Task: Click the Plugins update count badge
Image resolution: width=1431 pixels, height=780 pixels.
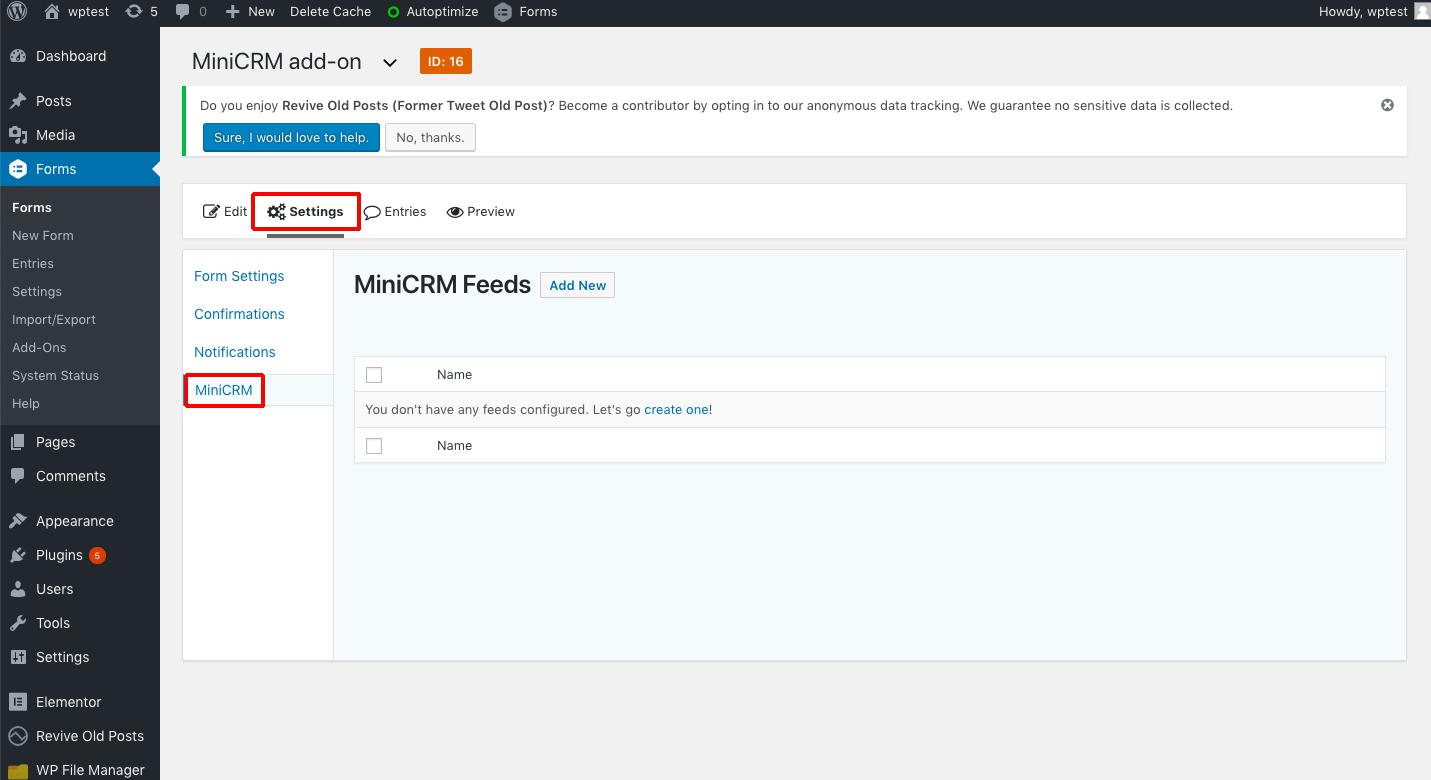Action: pyautogui.click(x=97, y=555)
